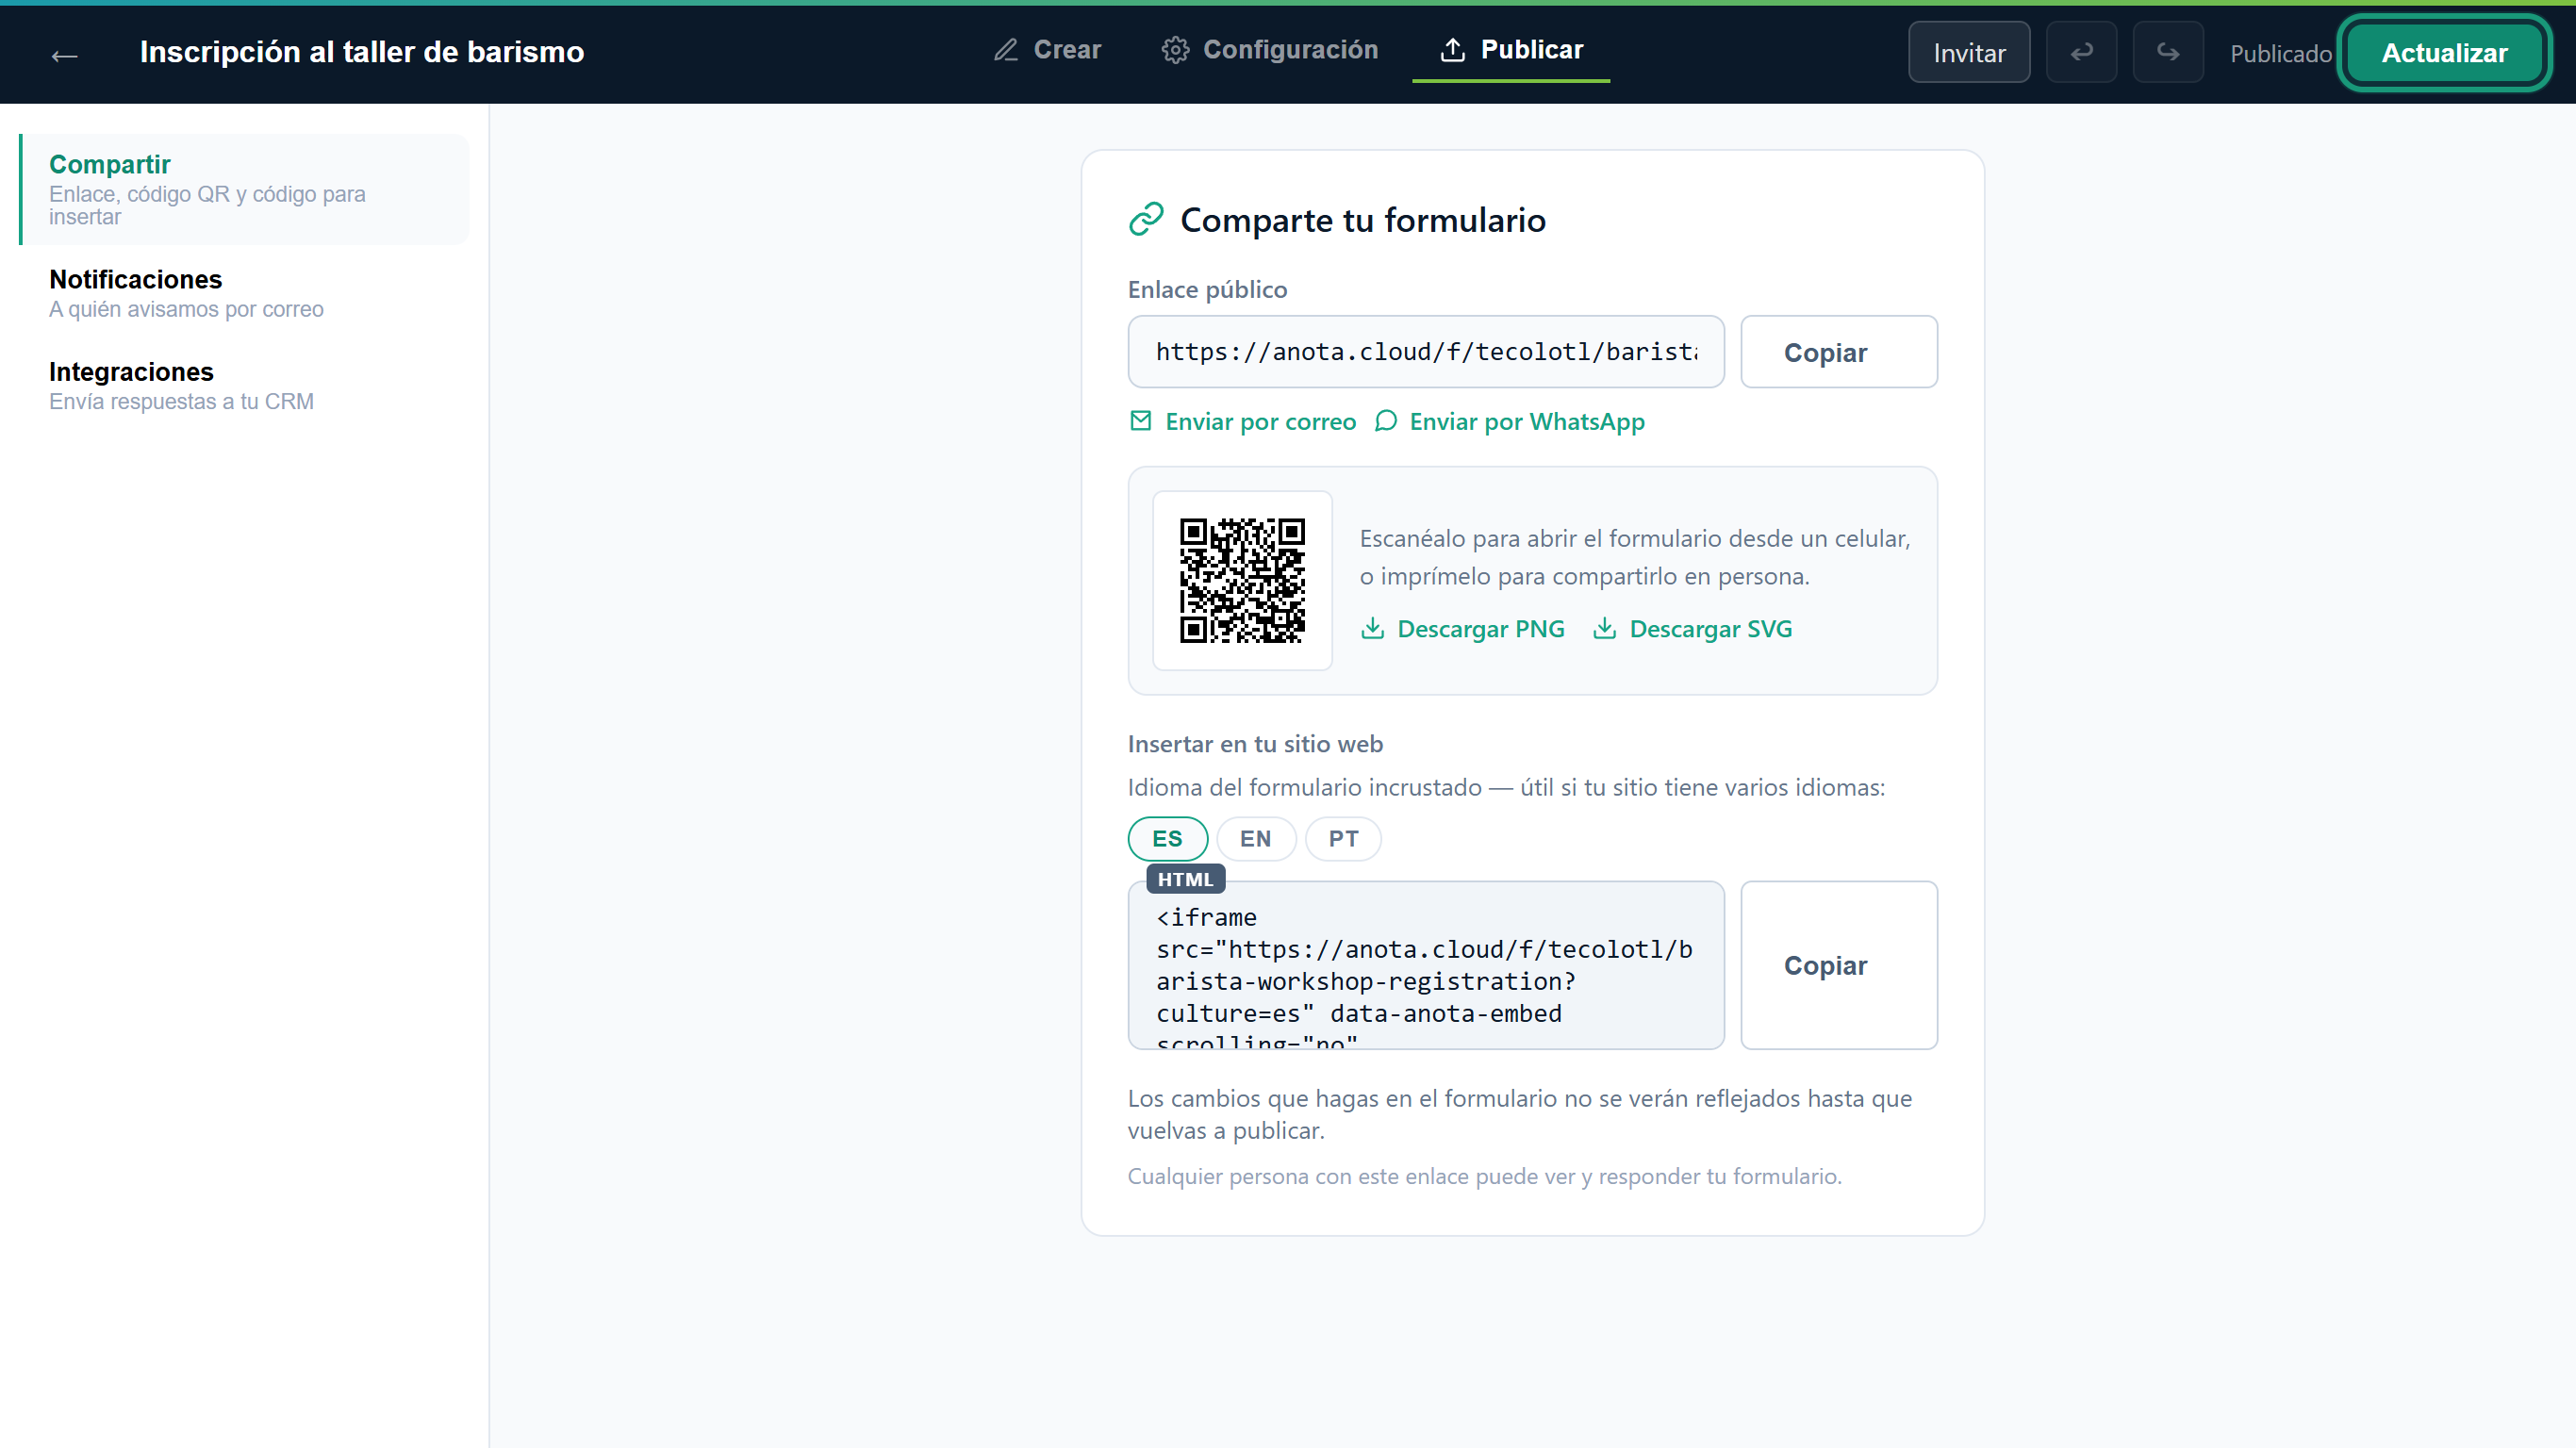Click the Descargar PNG link

click(x=1462, y=628)
